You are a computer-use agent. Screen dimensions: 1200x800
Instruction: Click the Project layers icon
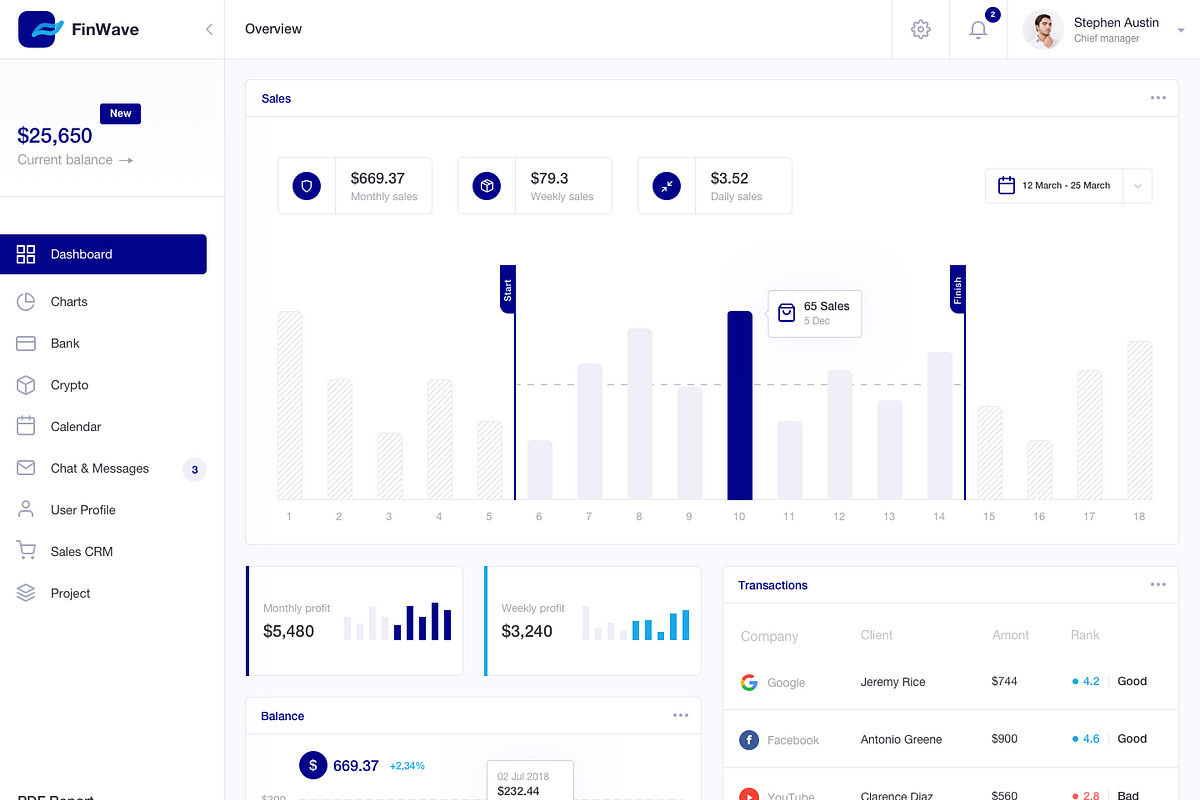click(26, 593)
